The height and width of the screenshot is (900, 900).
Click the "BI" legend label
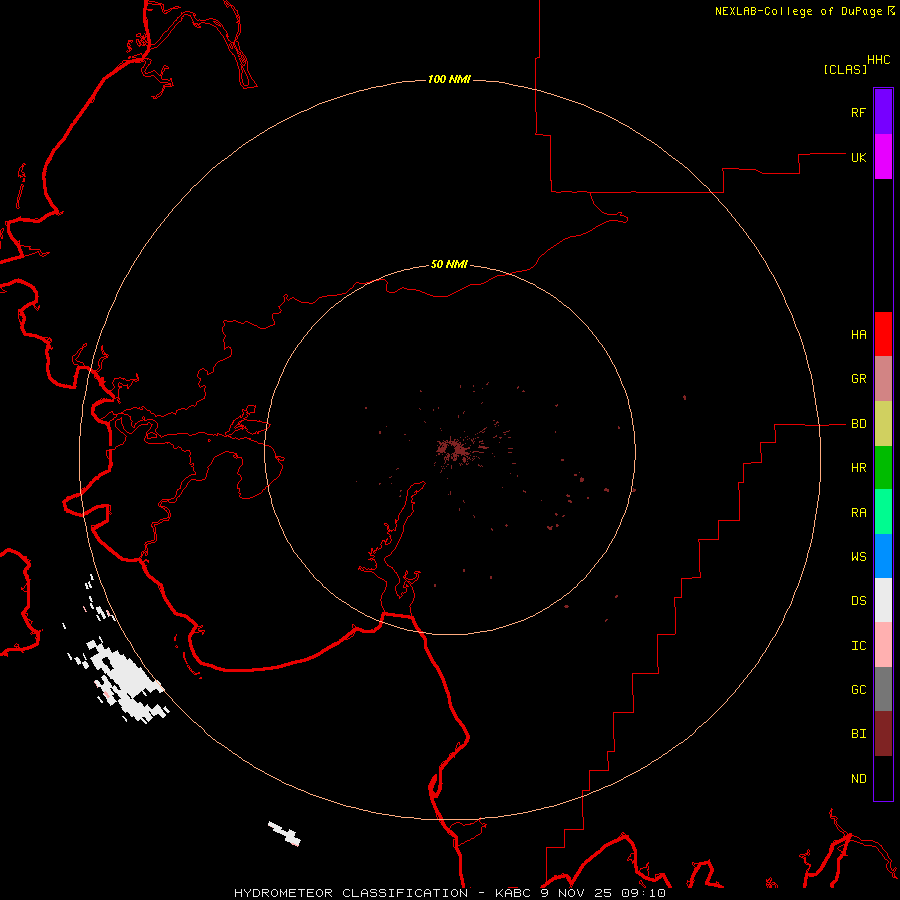coord(858,734)
